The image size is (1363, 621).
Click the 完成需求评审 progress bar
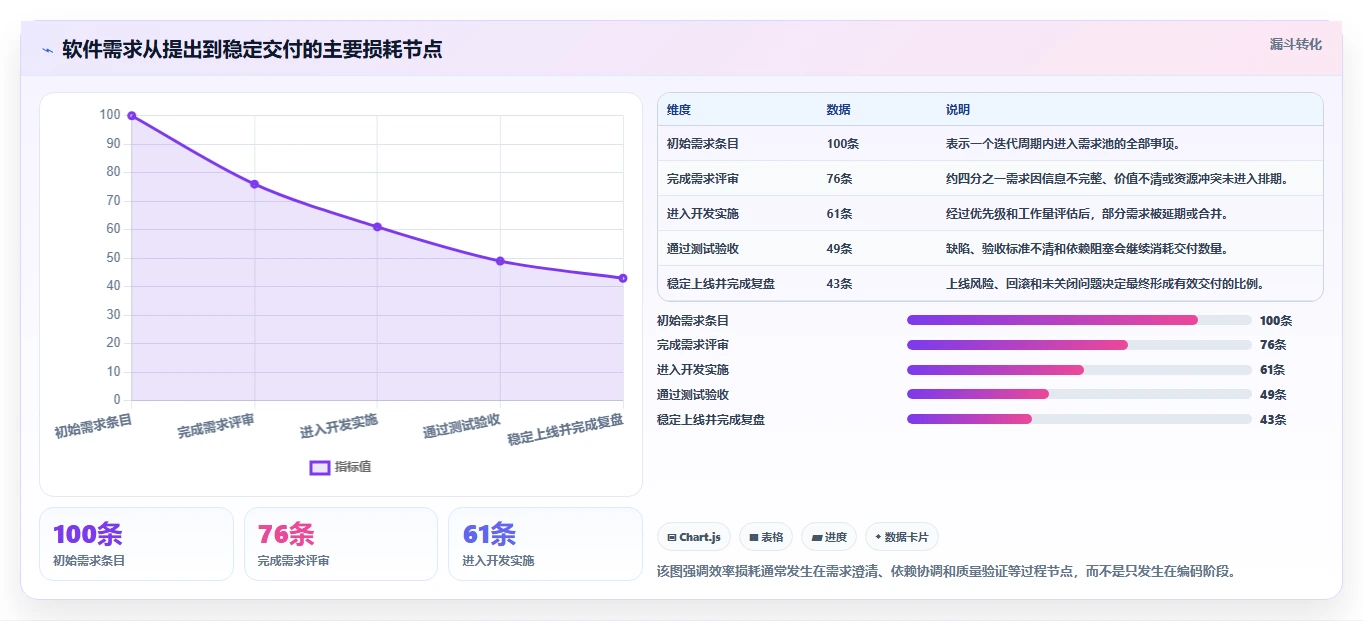(1079, 345)
